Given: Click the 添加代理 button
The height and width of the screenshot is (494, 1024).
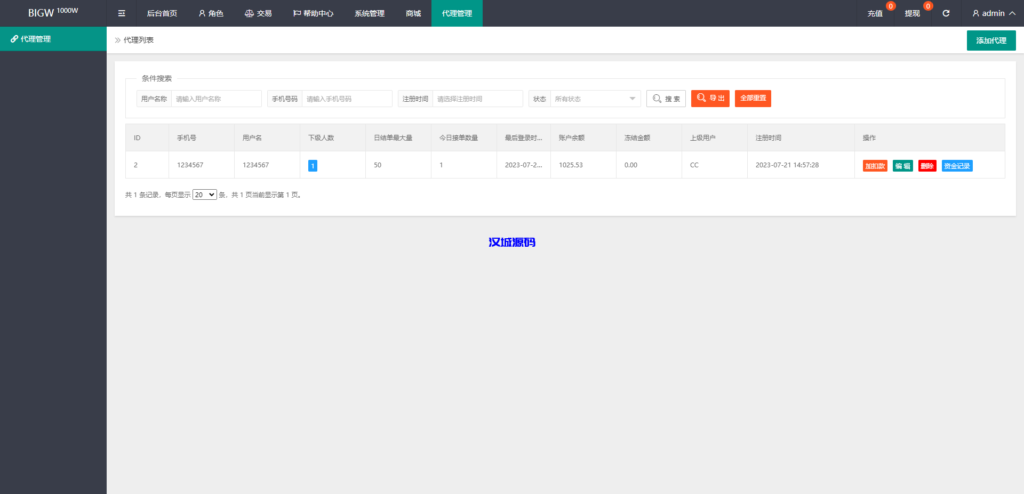Looking at the screenshot, I should pos(990,40).
